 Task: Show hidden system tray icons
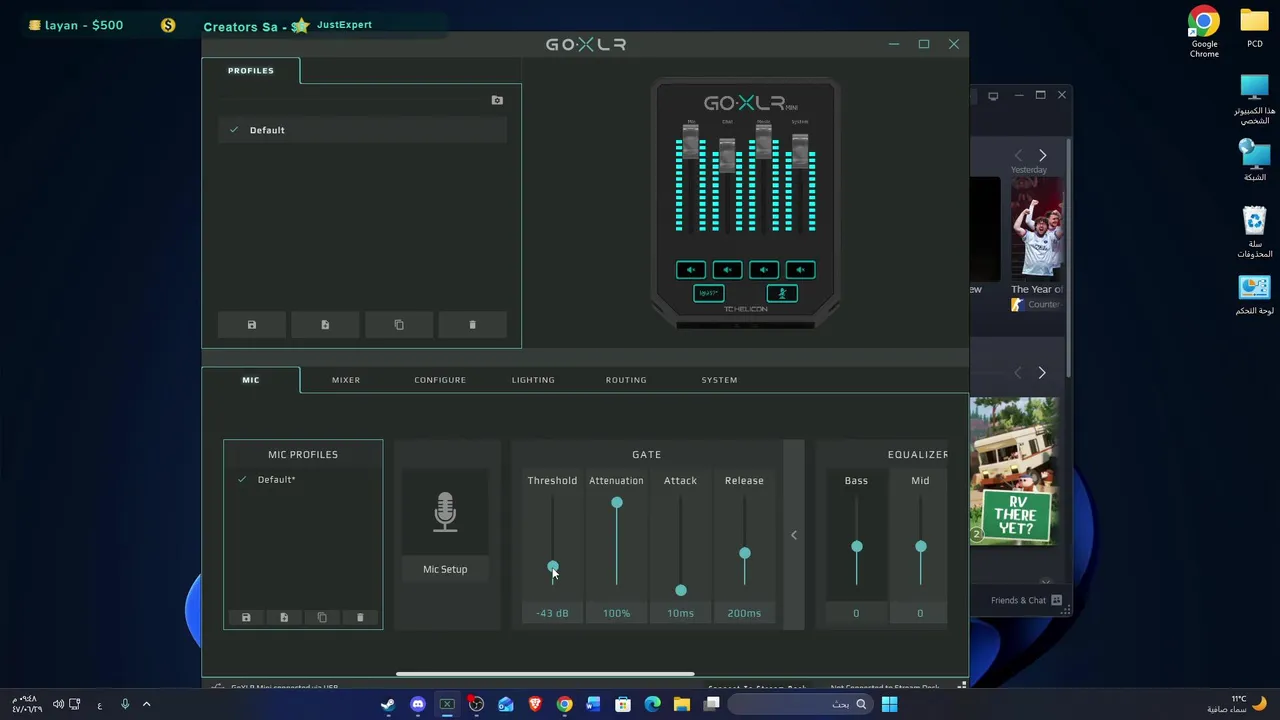coord(146,704)
